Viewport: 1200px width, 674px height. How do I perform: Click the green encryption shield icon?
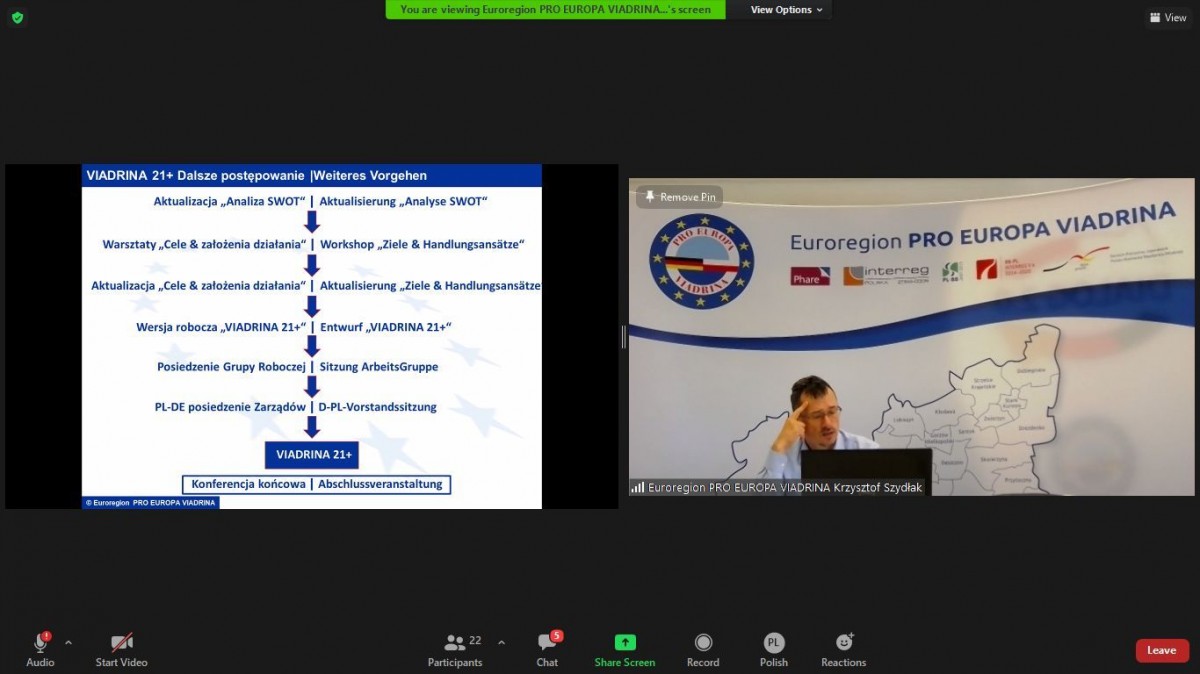(17, 17)
